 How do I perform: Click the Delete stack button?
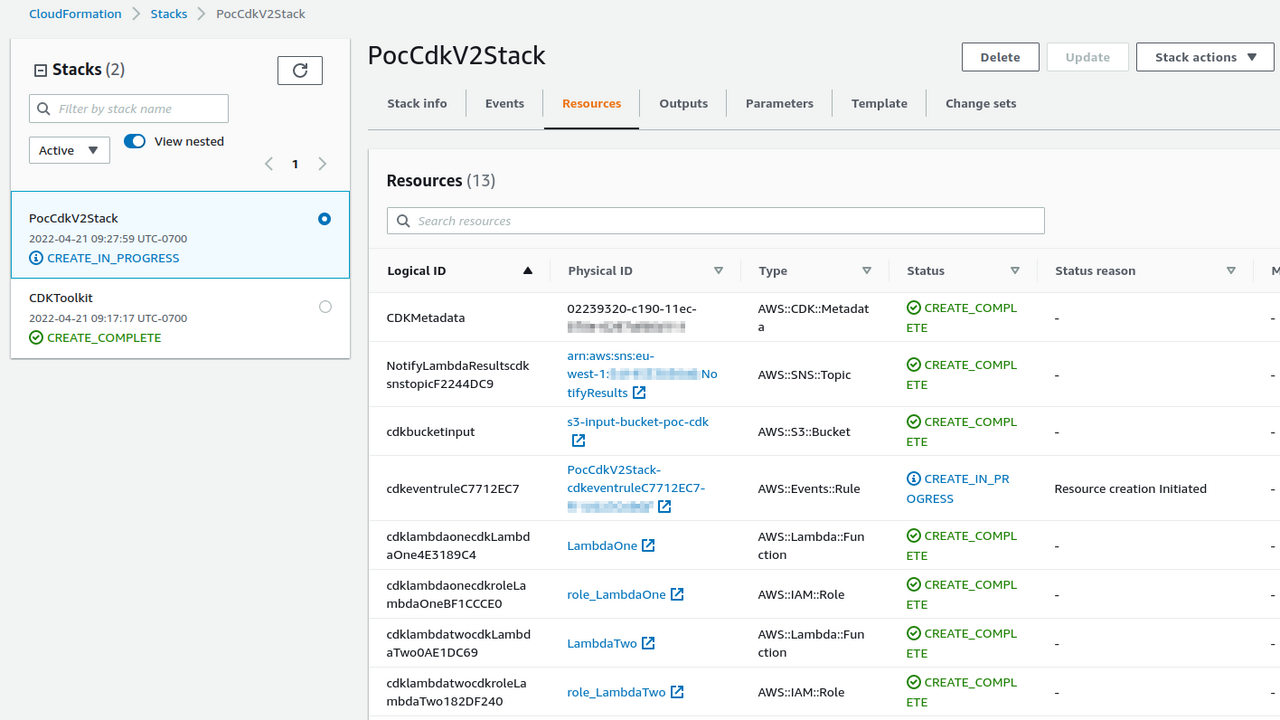[1000, 57]
